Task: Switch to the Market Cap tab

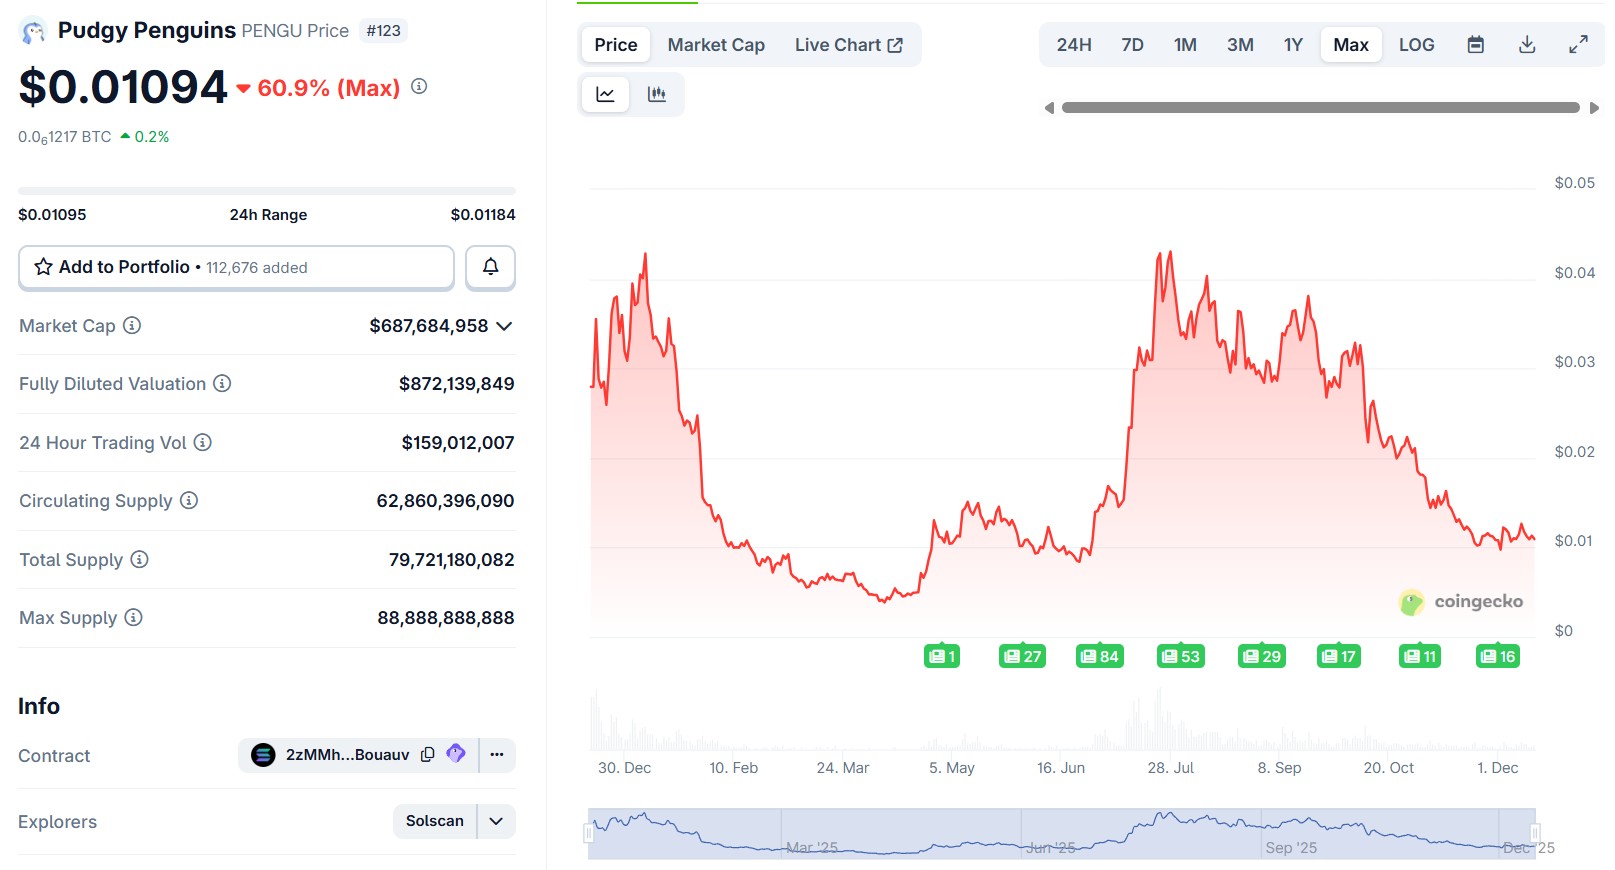Action: tap(716, 45)
